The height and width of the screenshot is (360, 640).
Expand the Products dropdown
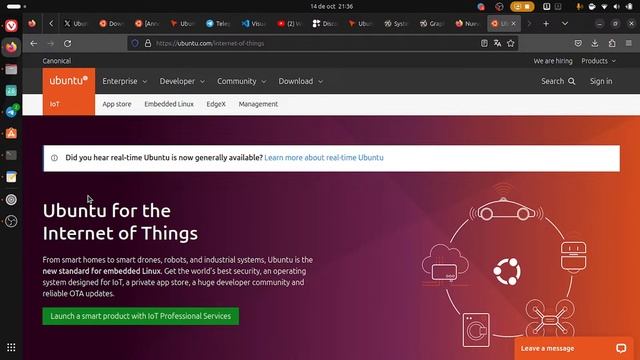click(x=598, y=61)
